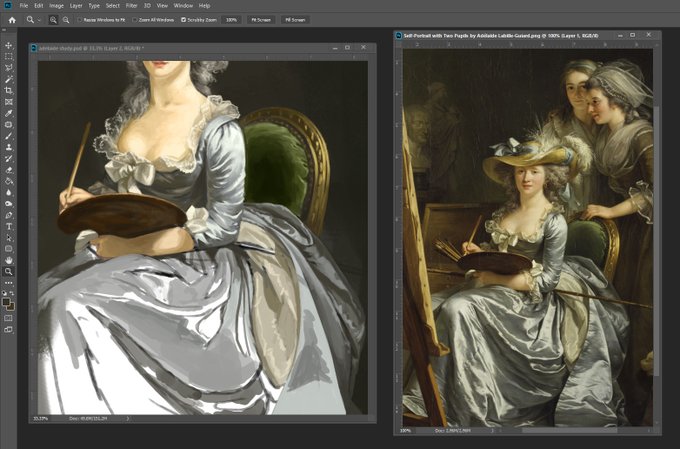Select the Sponge tool
Screen dimensions: 680x449
point(8,203)
